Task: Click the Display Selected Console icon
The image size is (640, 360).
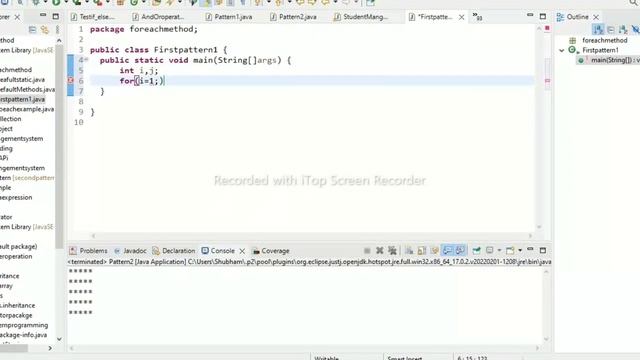Action: pos(489,250)
